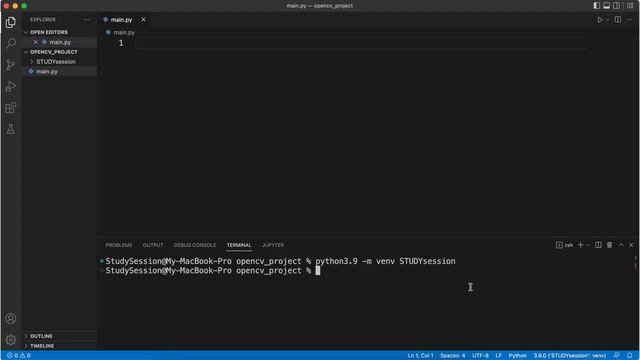The width and height of the screenshot is (640, 360).
Task: Collapse the OPENCV_PROJECT folder section
Action: (53, 52)
